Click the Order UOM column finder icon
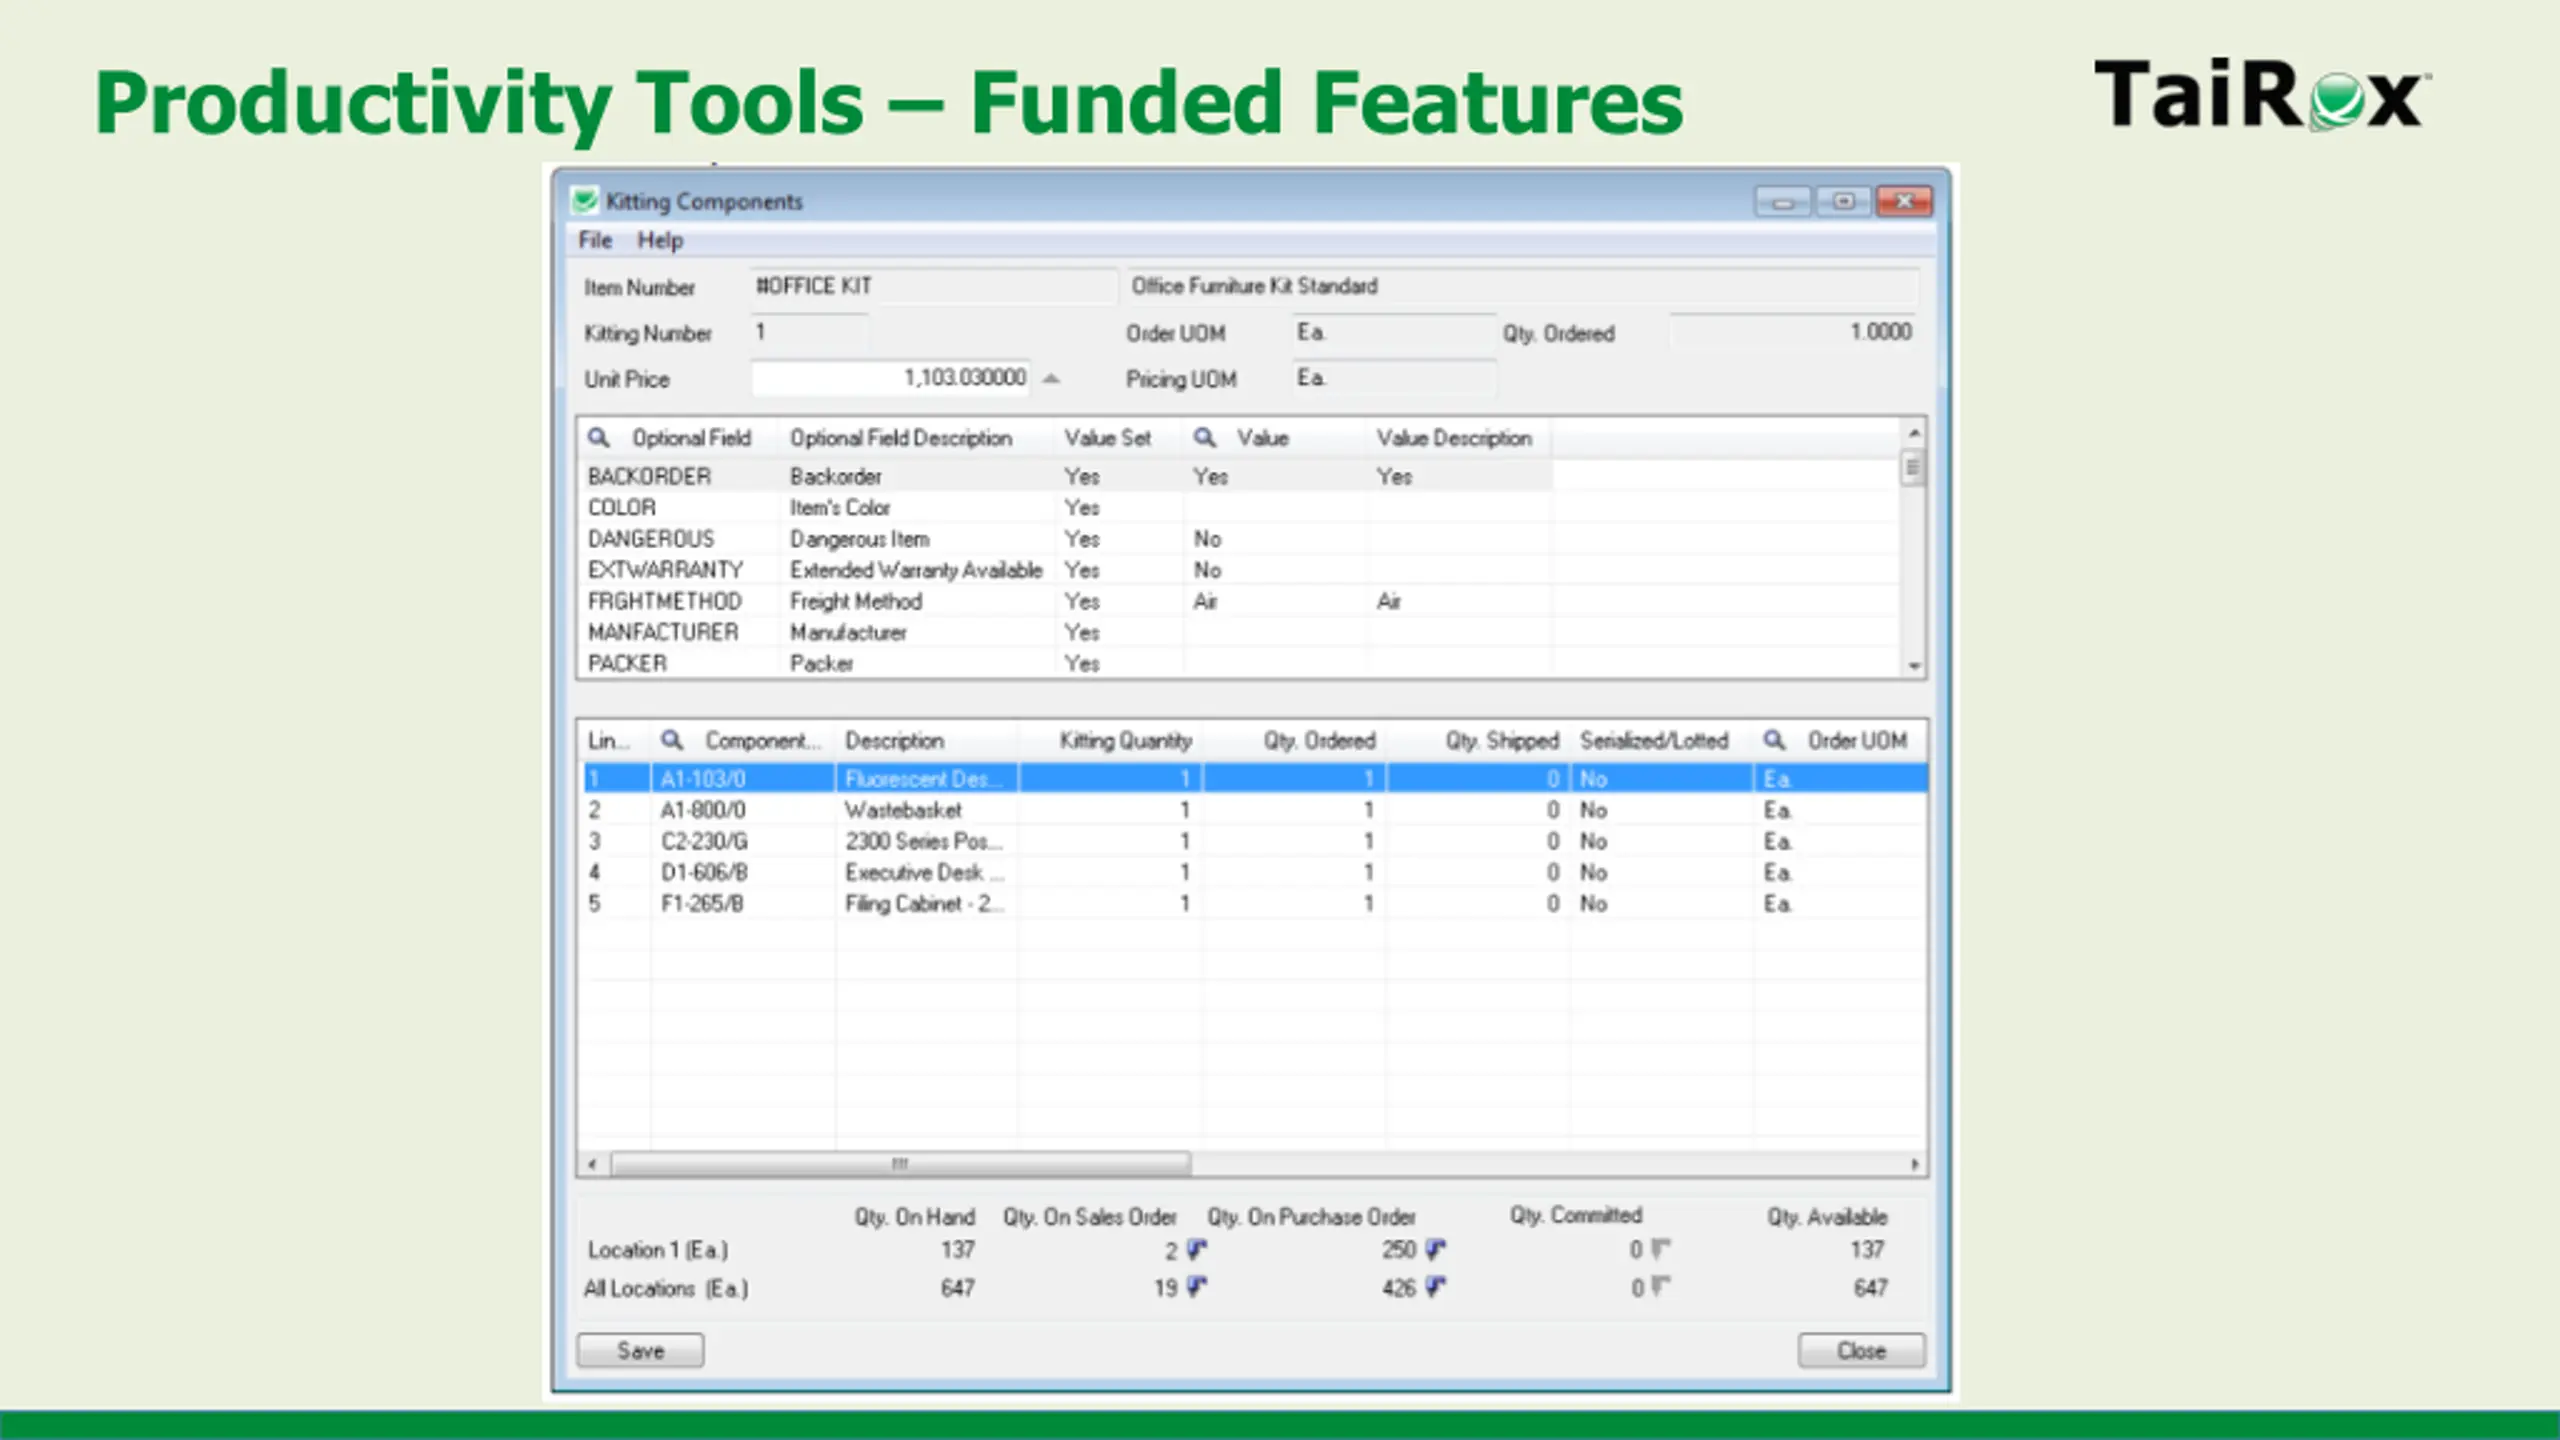 [1774, 740]
